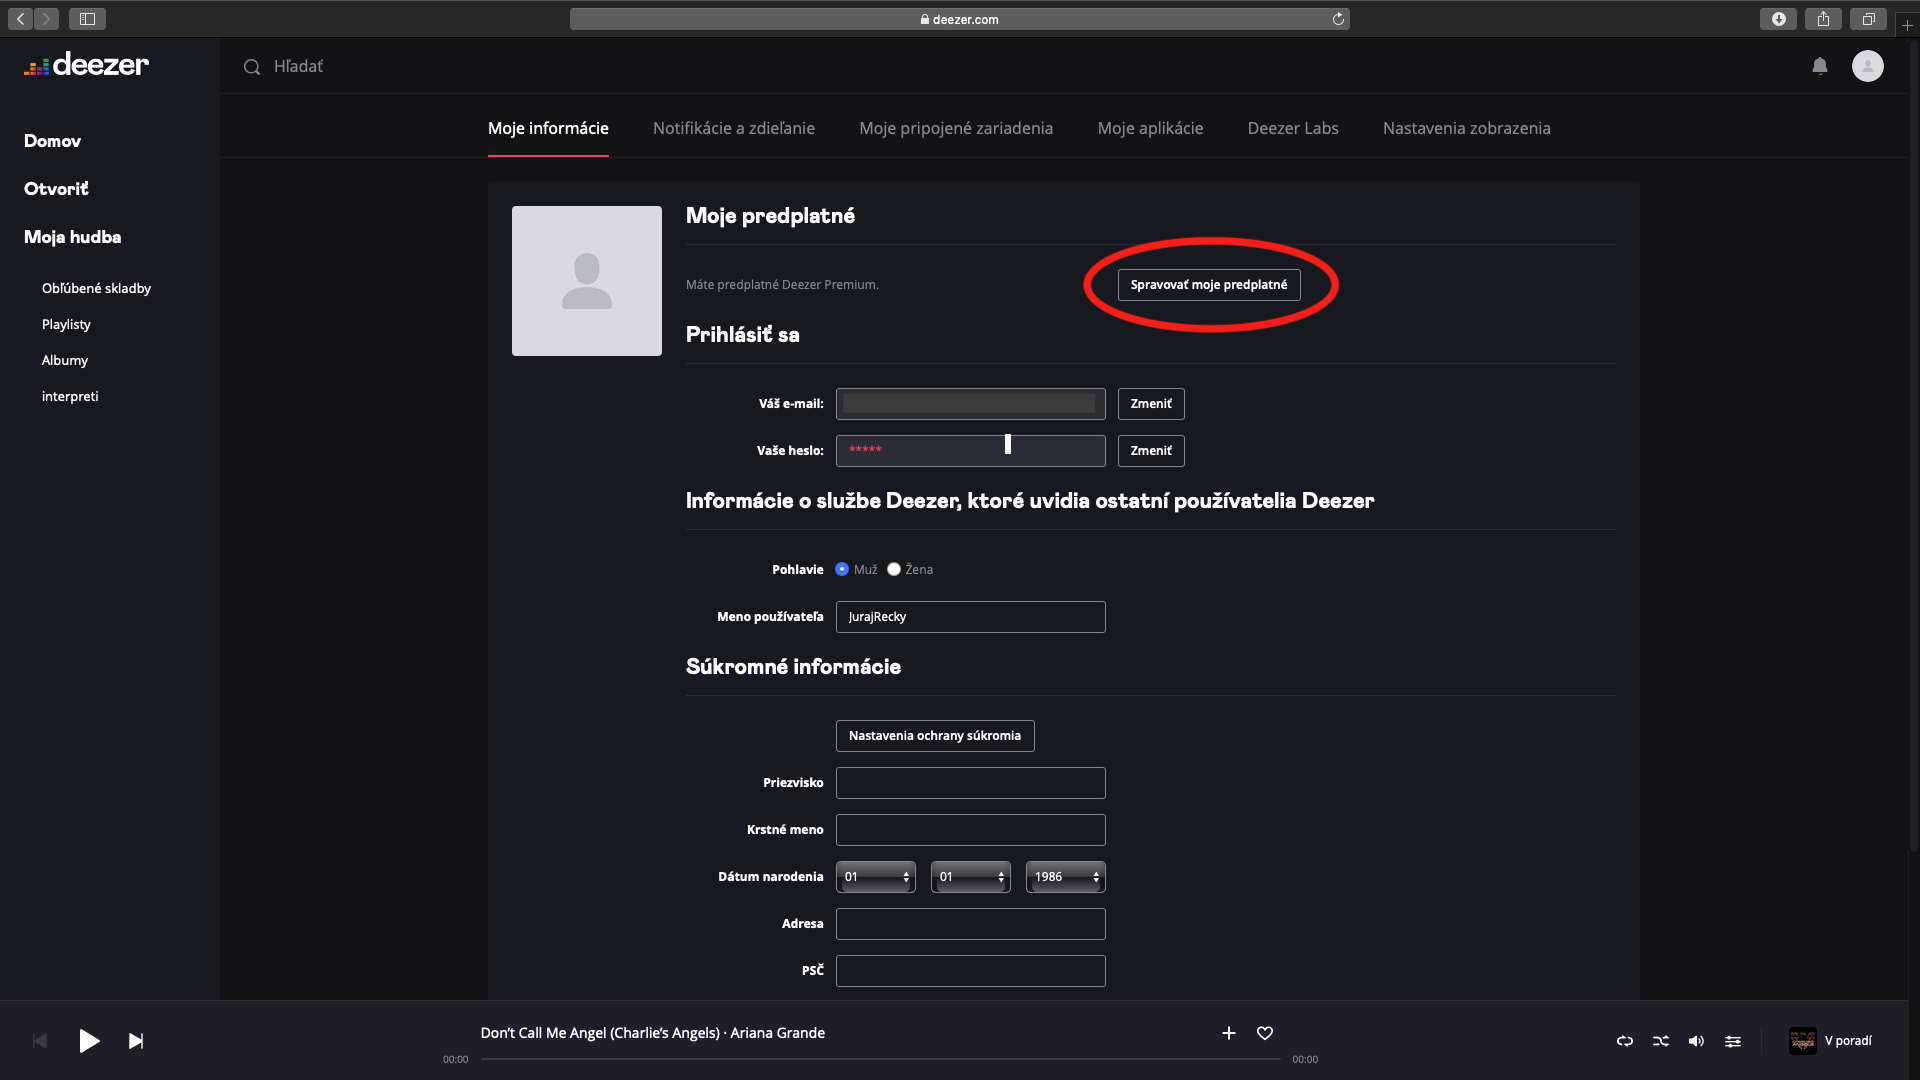The height and width of the screenshot is (1080, 1920).
Task: Click the Adresa input field
Action: point(971,924)
